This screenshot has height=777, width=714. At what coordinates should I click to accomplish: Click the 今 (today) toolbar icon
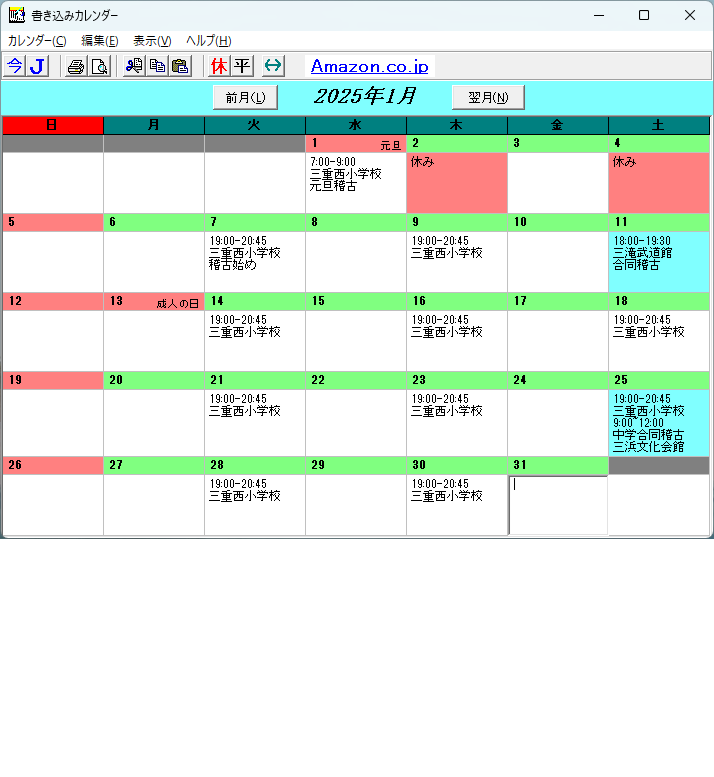14,66
